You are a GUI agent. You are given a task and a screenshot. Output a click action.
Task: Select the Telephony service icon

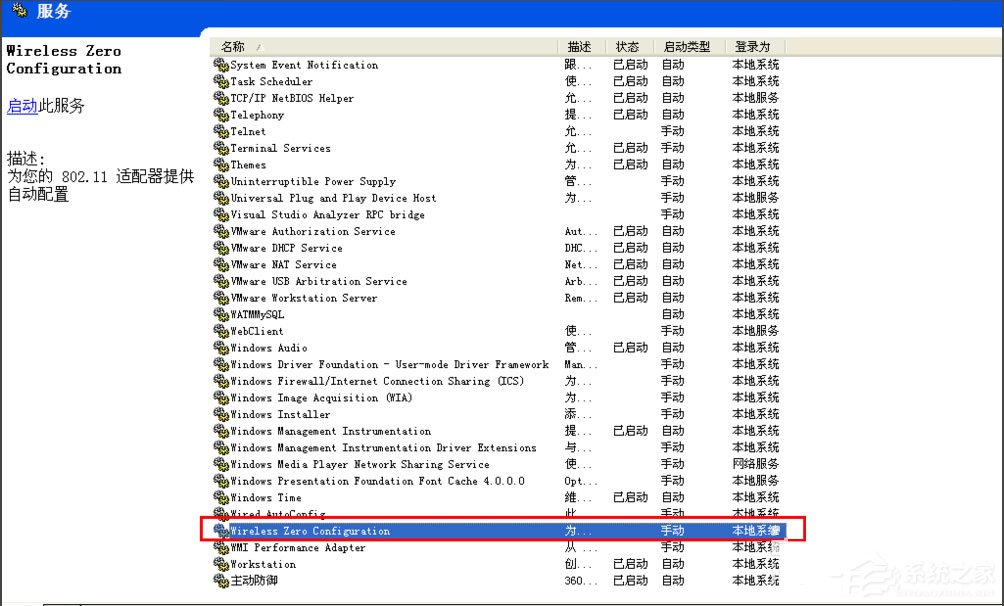point(221,114)
